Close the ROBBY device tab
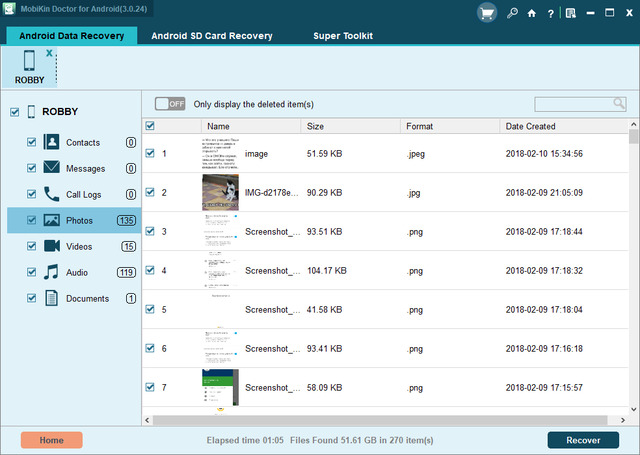This screenshot has width=640, height=455. [x=48, y=51]
